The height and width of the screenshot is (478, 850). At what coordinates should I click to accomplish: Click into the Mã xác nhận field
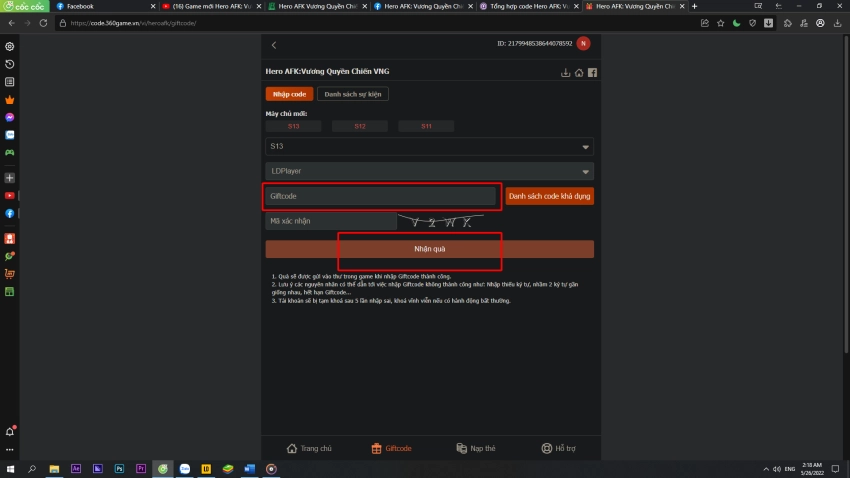331,221
